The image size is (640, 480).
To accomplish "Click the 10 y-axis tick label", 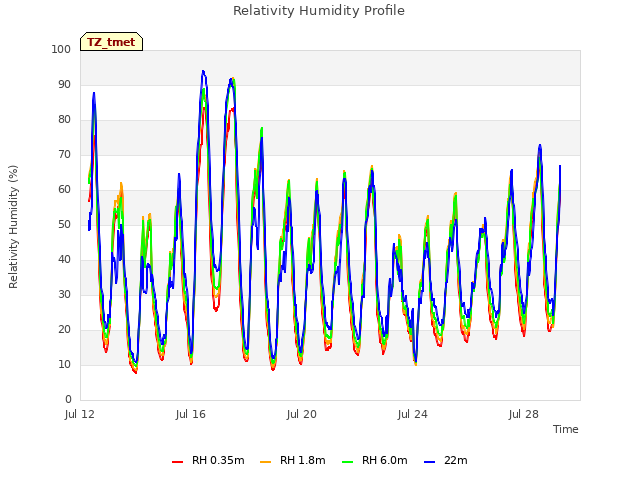I will (x=64, y=364).
